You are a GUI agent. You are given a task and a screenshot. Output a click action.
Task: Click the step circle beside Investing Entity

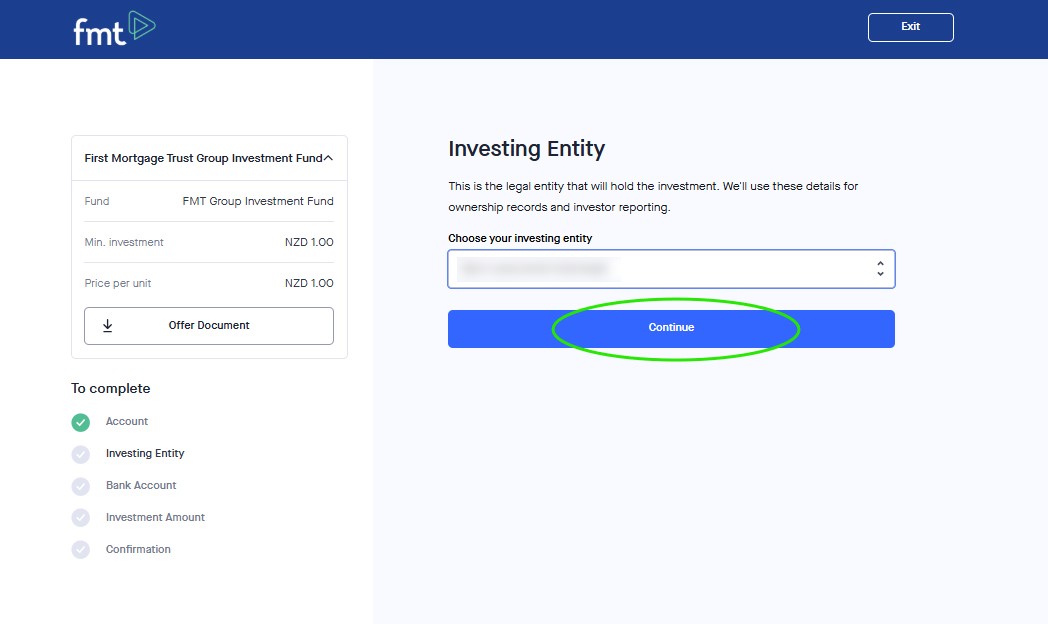point(81,454)
